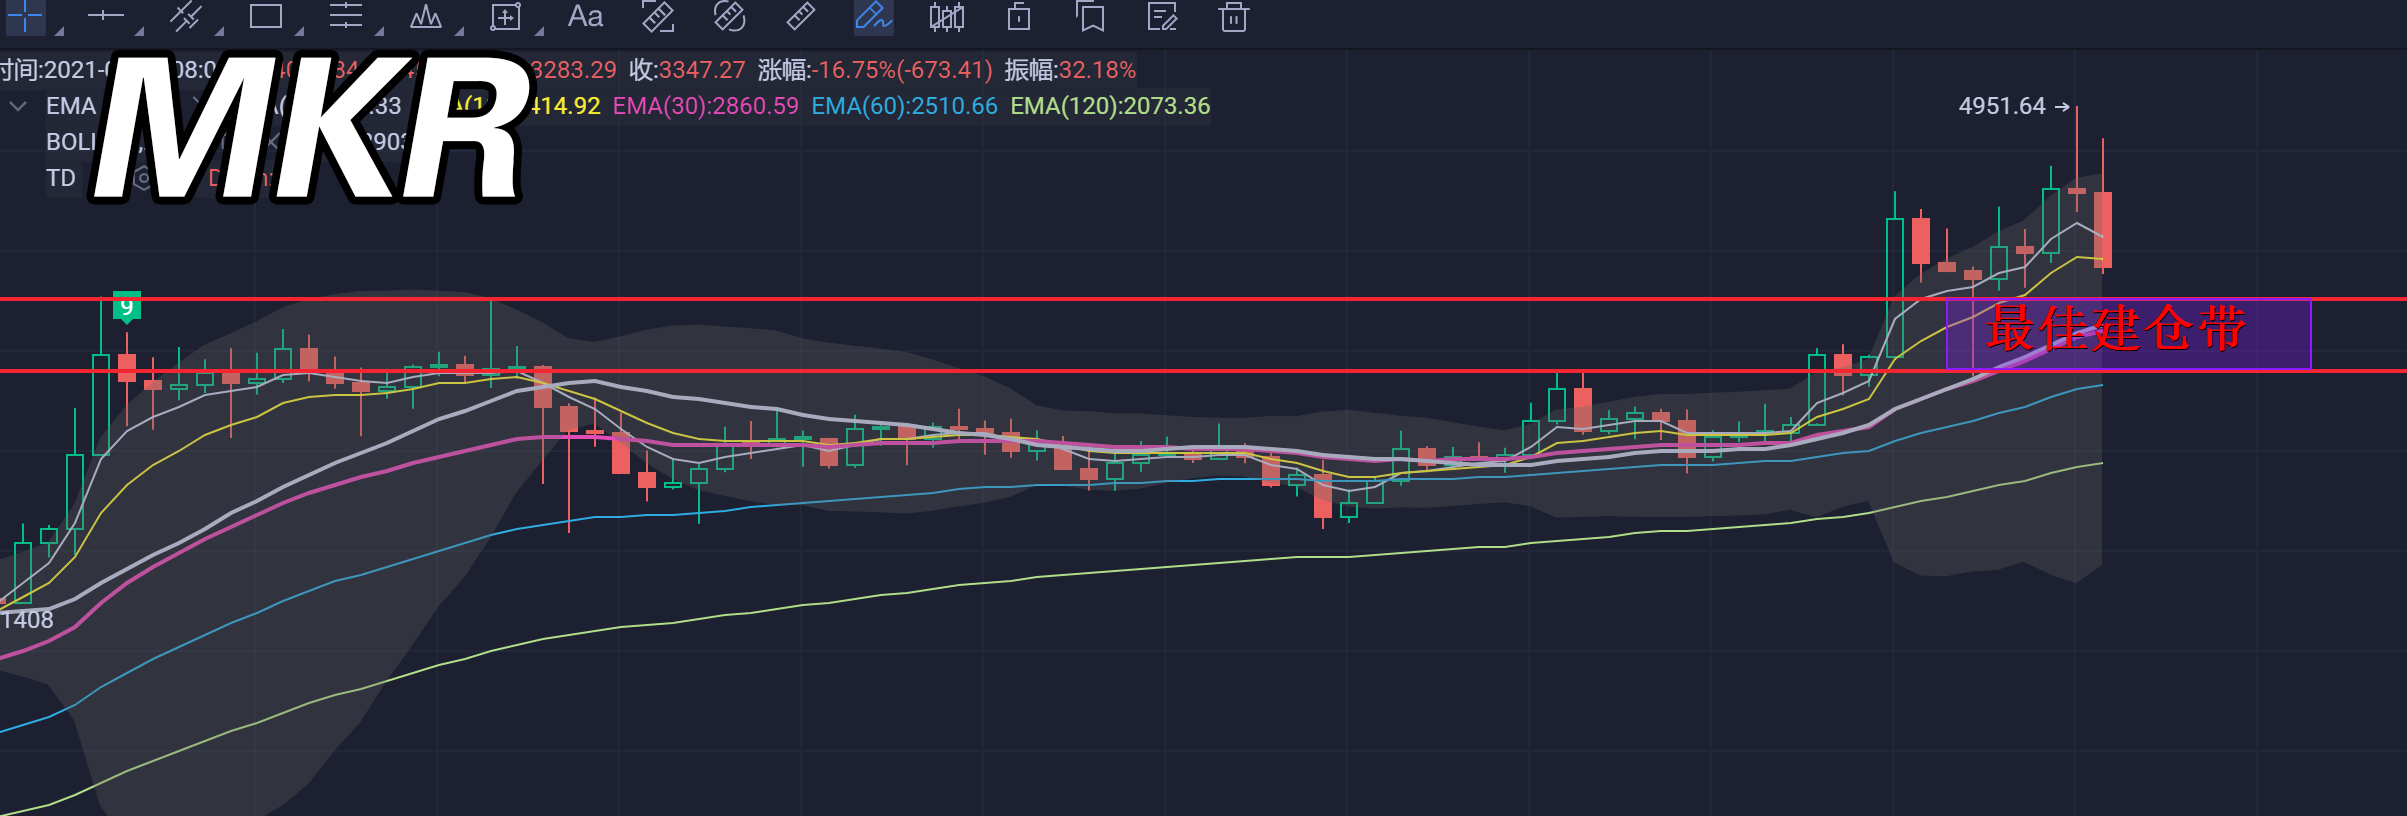Open the crosshair tool variants arrow
The height and width of the screenshot is (816, 2407).
coord(59,31)
